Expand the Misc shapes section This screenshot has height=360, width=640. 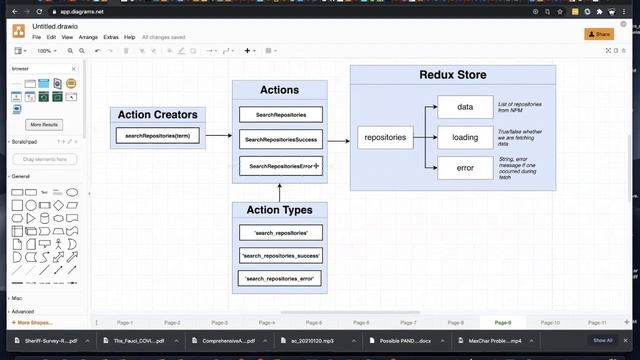point(17,298)
